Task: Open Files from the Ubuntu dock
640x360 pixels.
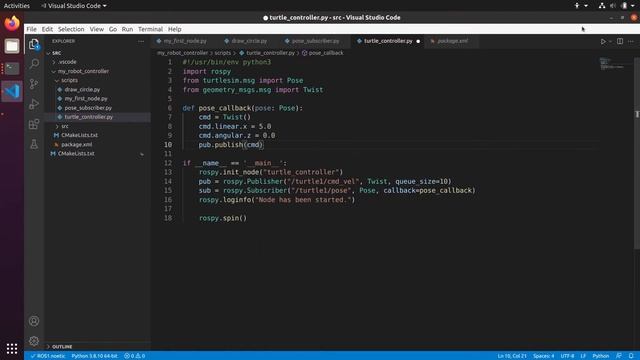Action: pyautogui.click(x=12, y=46)
